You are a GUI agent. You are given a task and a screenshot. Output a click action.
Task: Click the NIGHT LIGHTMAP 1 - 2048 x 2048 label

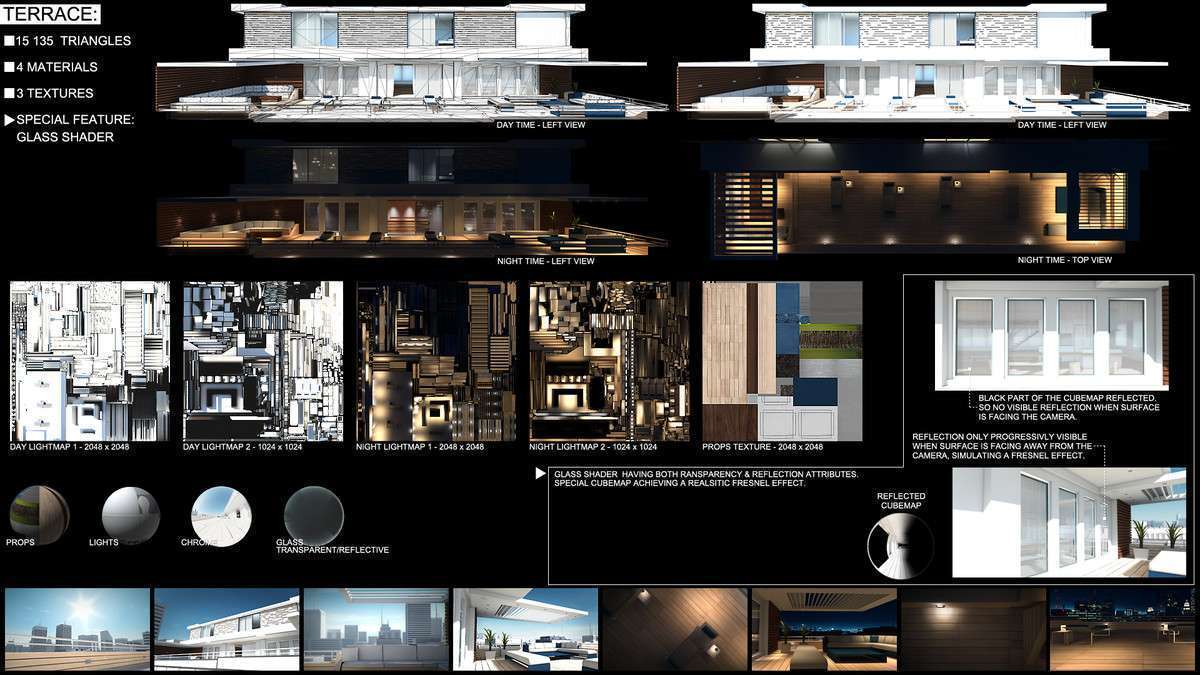pos(420,447)
